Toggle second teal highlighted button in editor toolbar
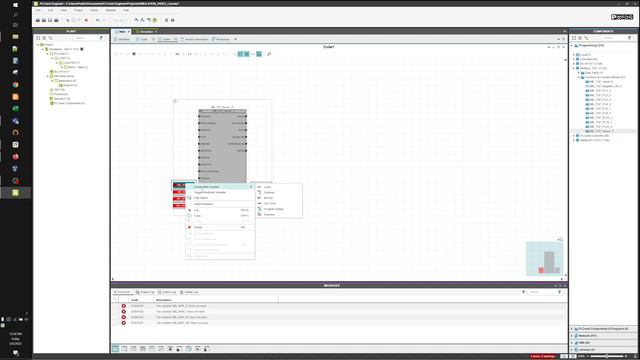This screenshot has height=360, width=640. click(247, 54)
